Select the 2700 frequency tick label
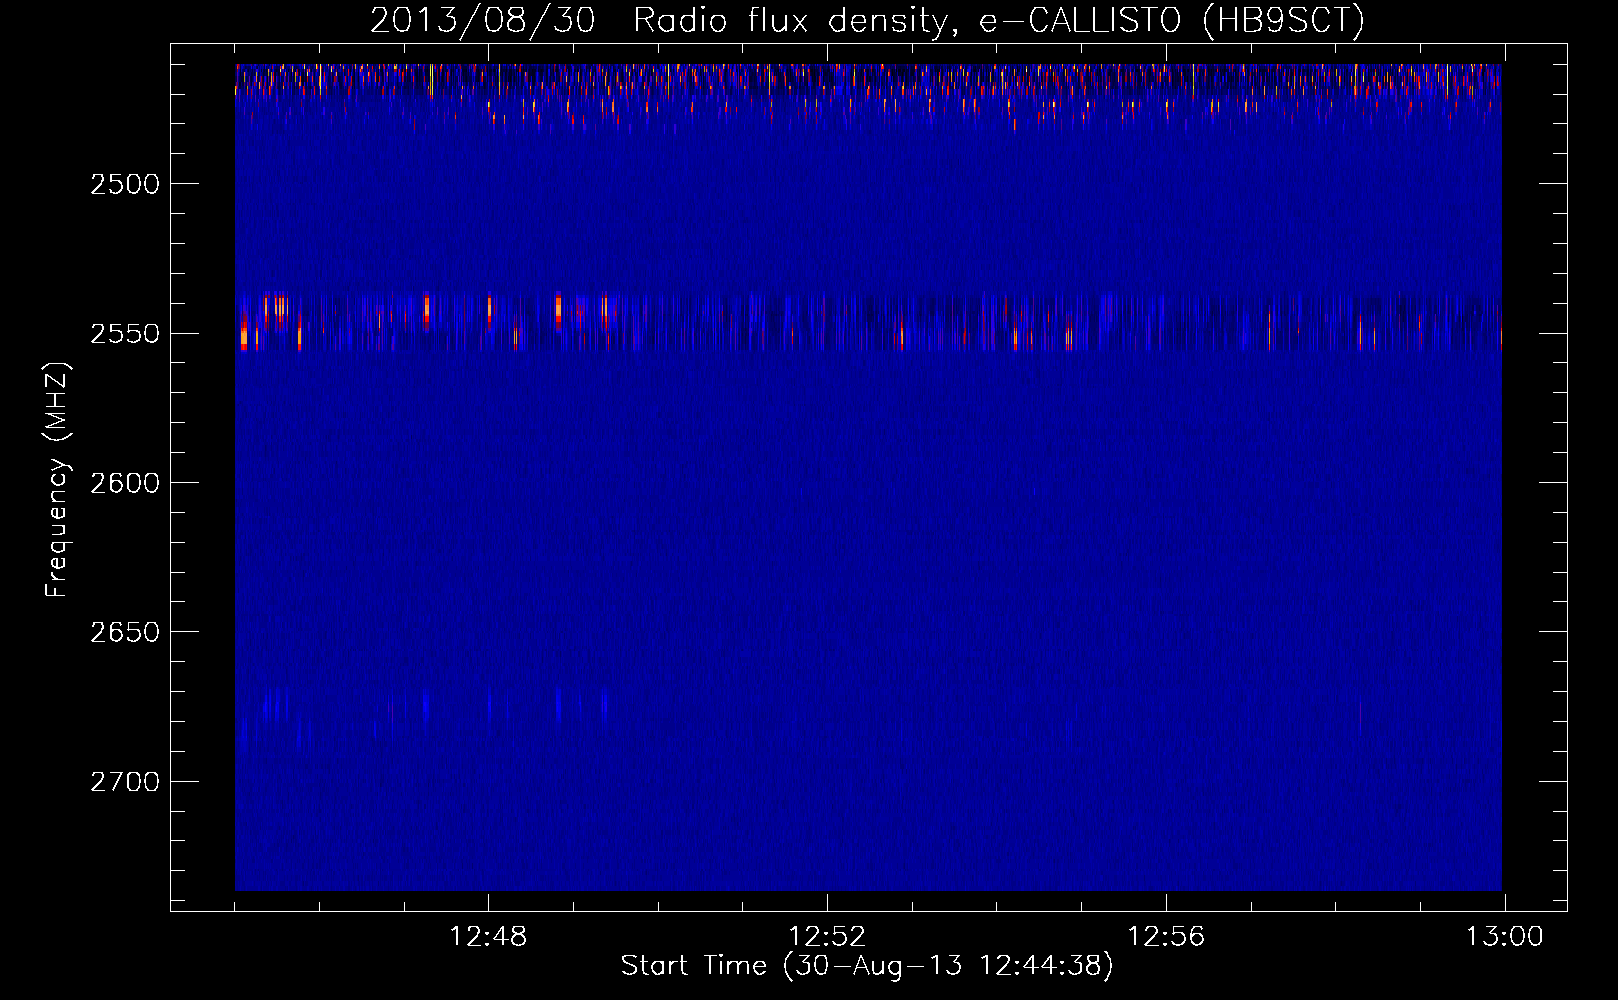The height and width of the screenshot is (1000, 1618). [125, 781]
